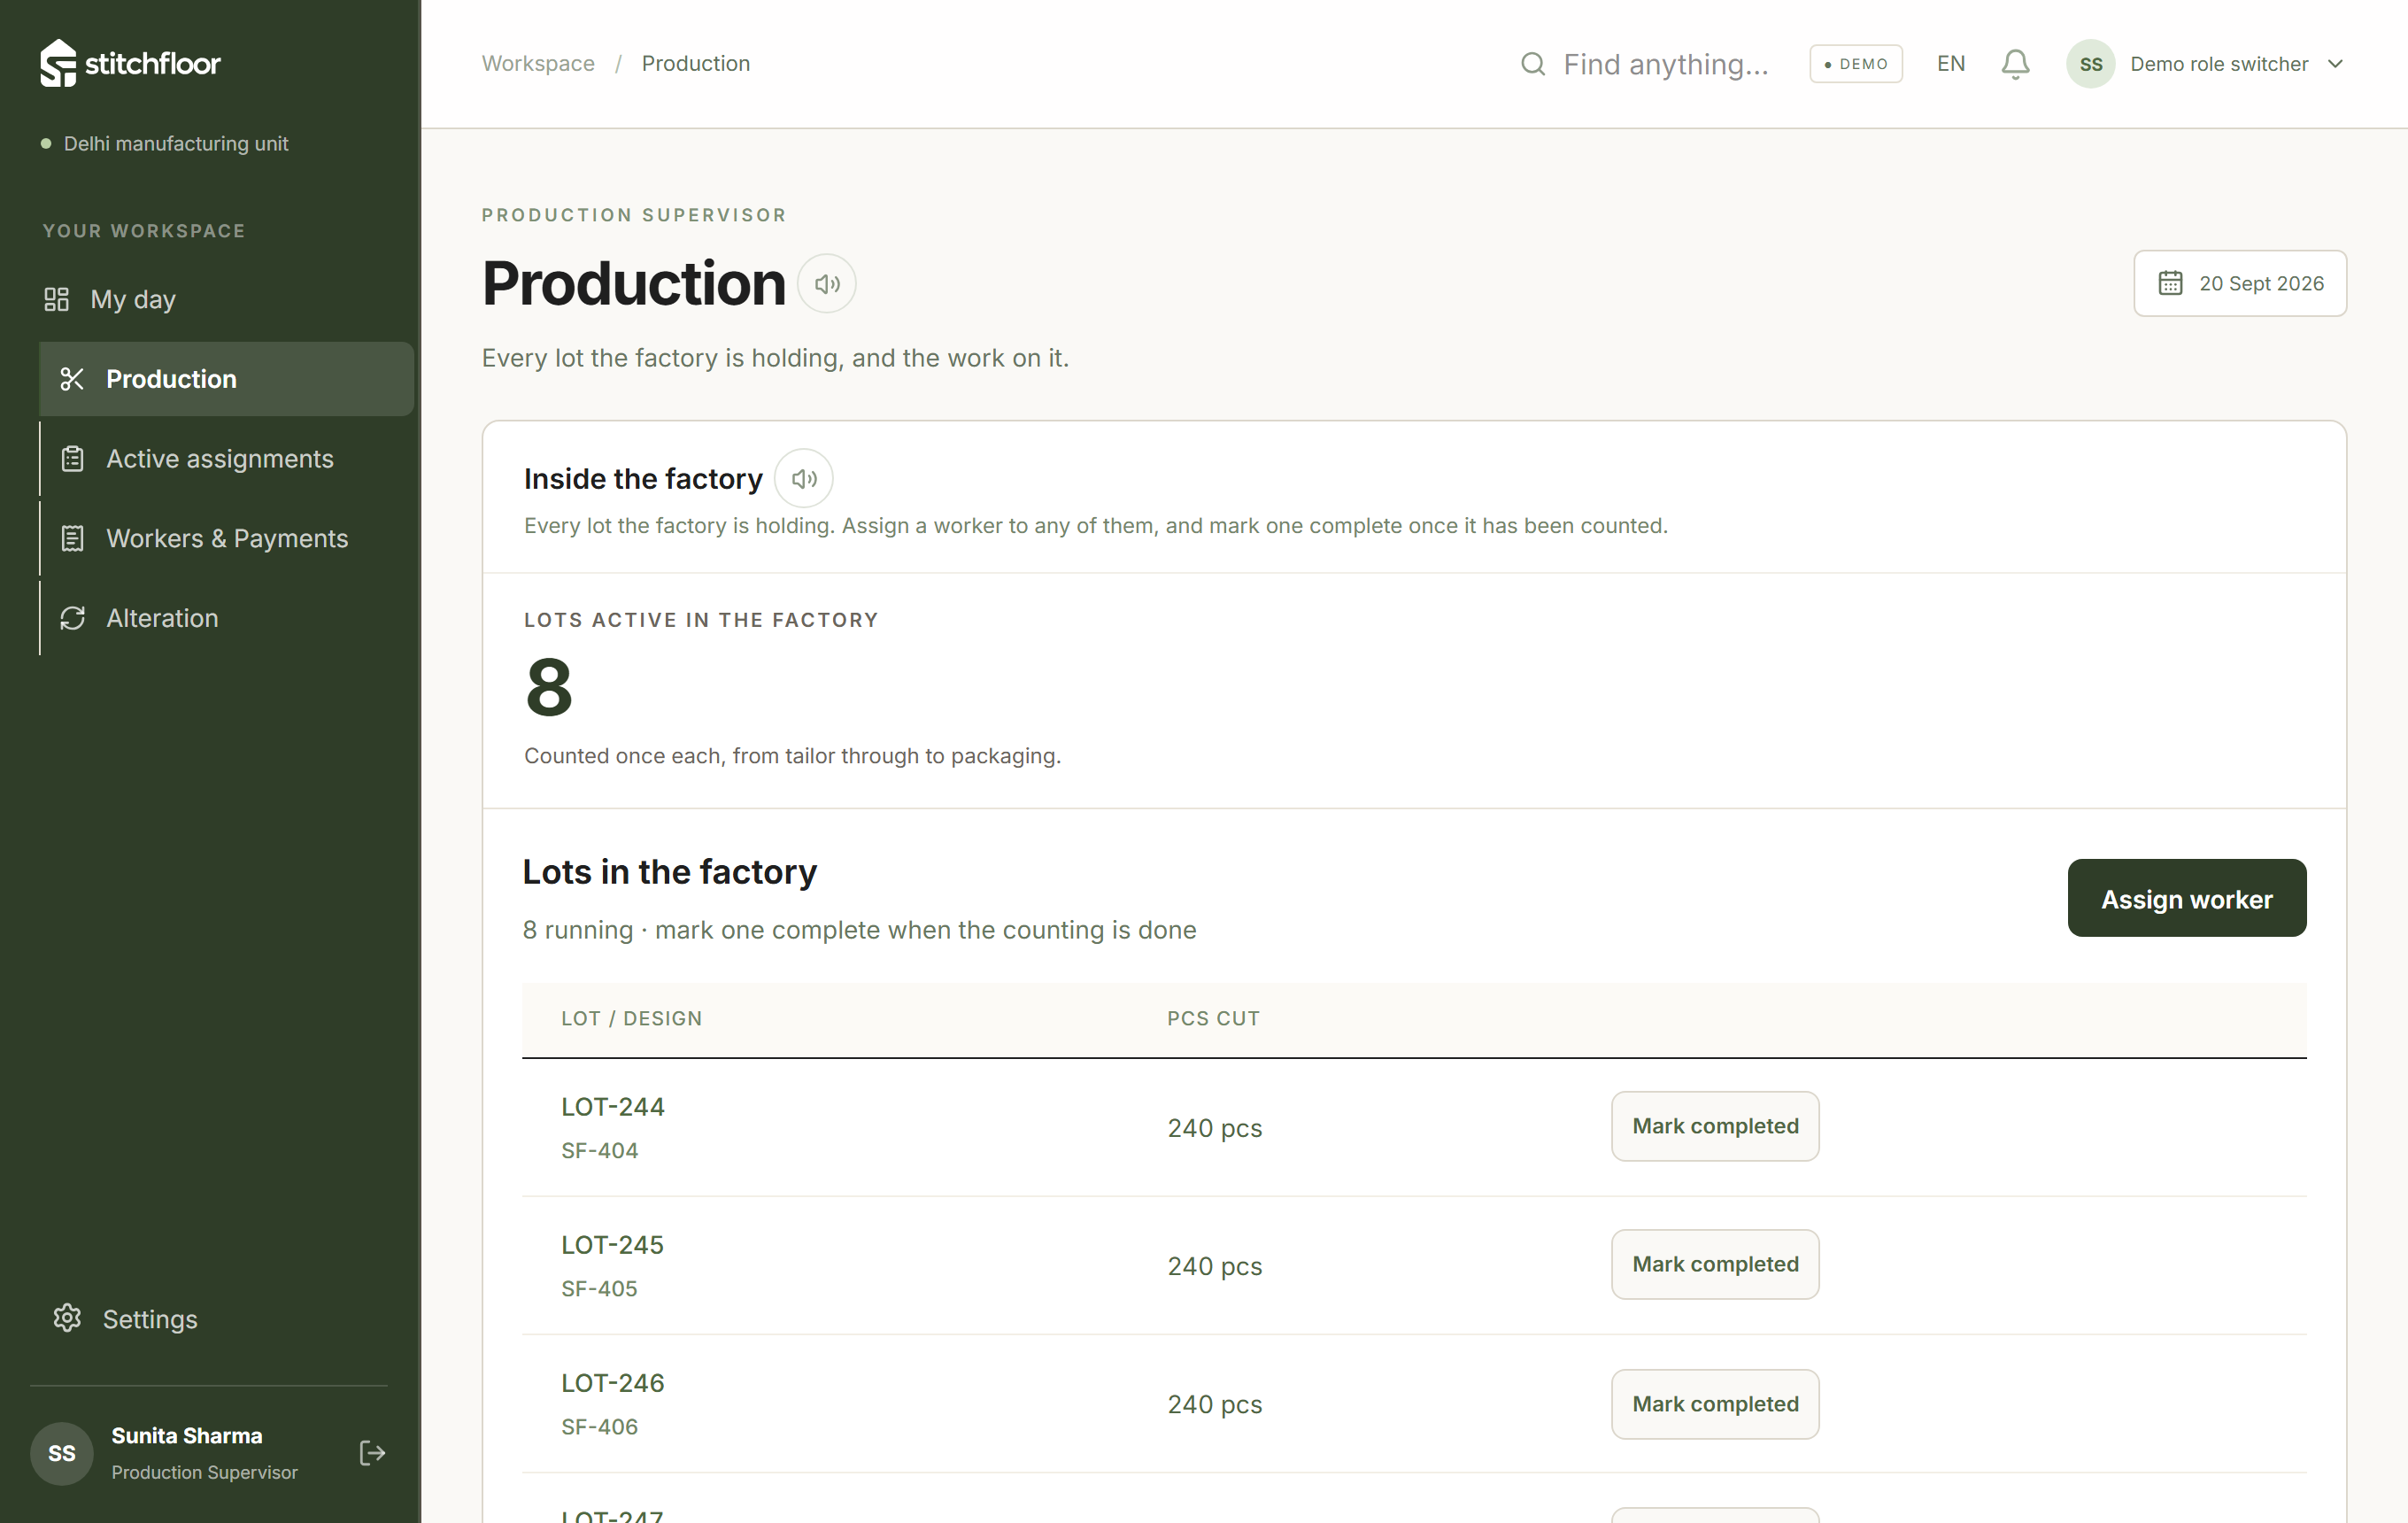The width and height of the screenshot is (2408, 1523).
Task: Click the Workspace breadcrumb link
Action: click(538, 64)
